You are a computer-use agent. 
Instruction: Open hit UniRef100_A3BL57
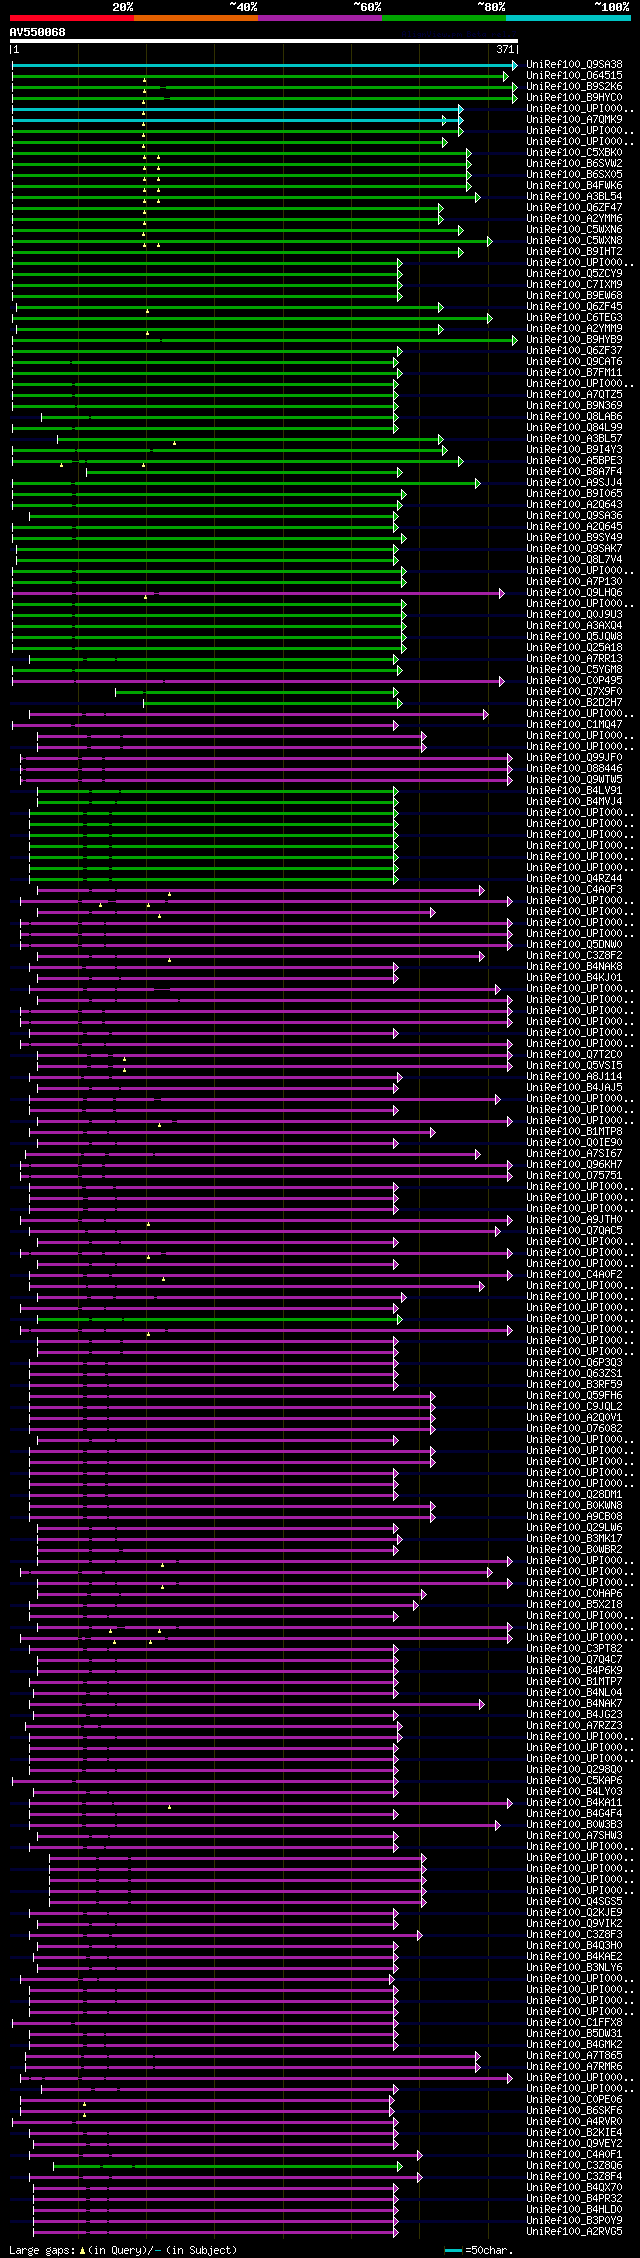(574, 438)
